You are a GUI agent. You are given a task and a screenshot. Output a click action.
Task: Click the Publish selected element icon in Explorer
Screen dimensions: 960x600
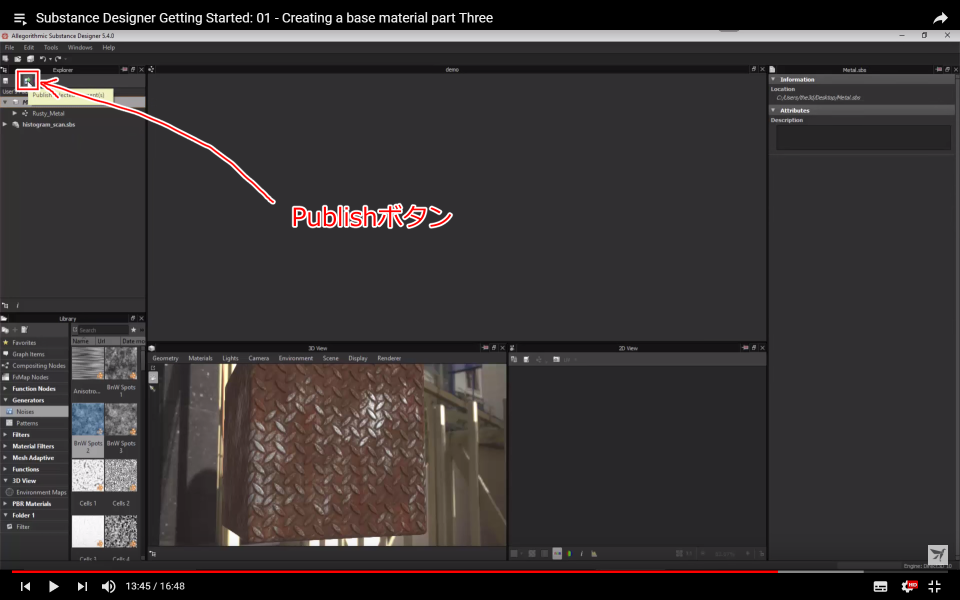coord(28,81)
